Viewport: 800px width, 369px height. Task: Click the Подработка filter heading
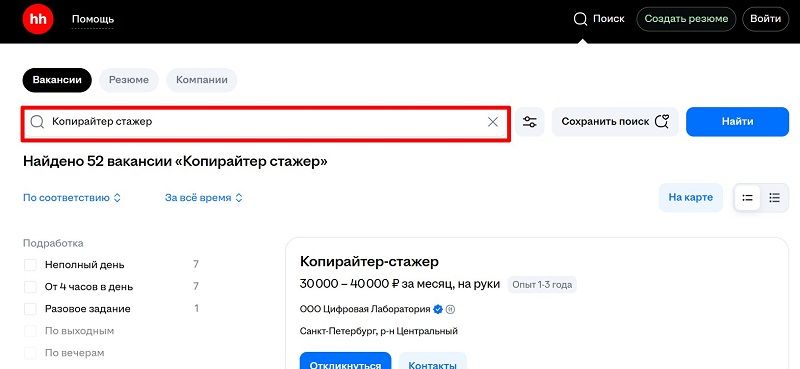coord(53,243)
